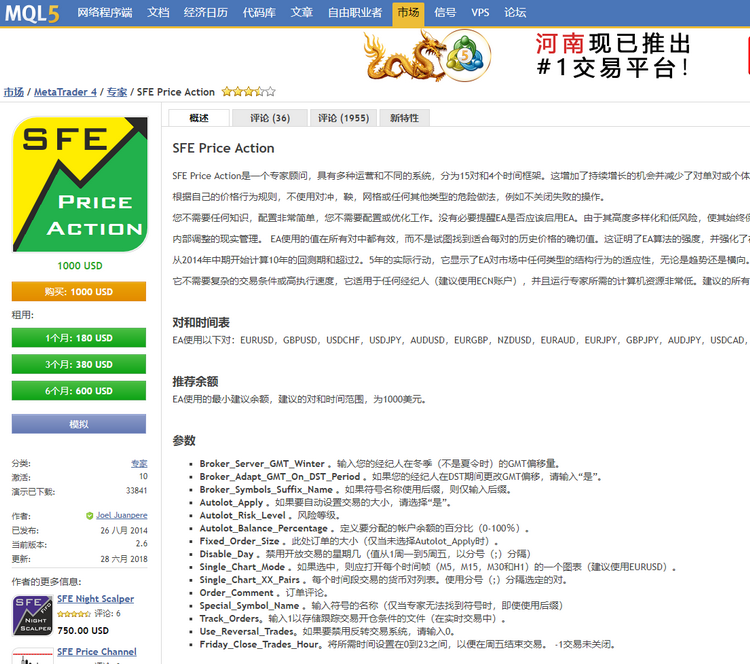
Task: Click the 750.00 USD price text
Action: 83,631
